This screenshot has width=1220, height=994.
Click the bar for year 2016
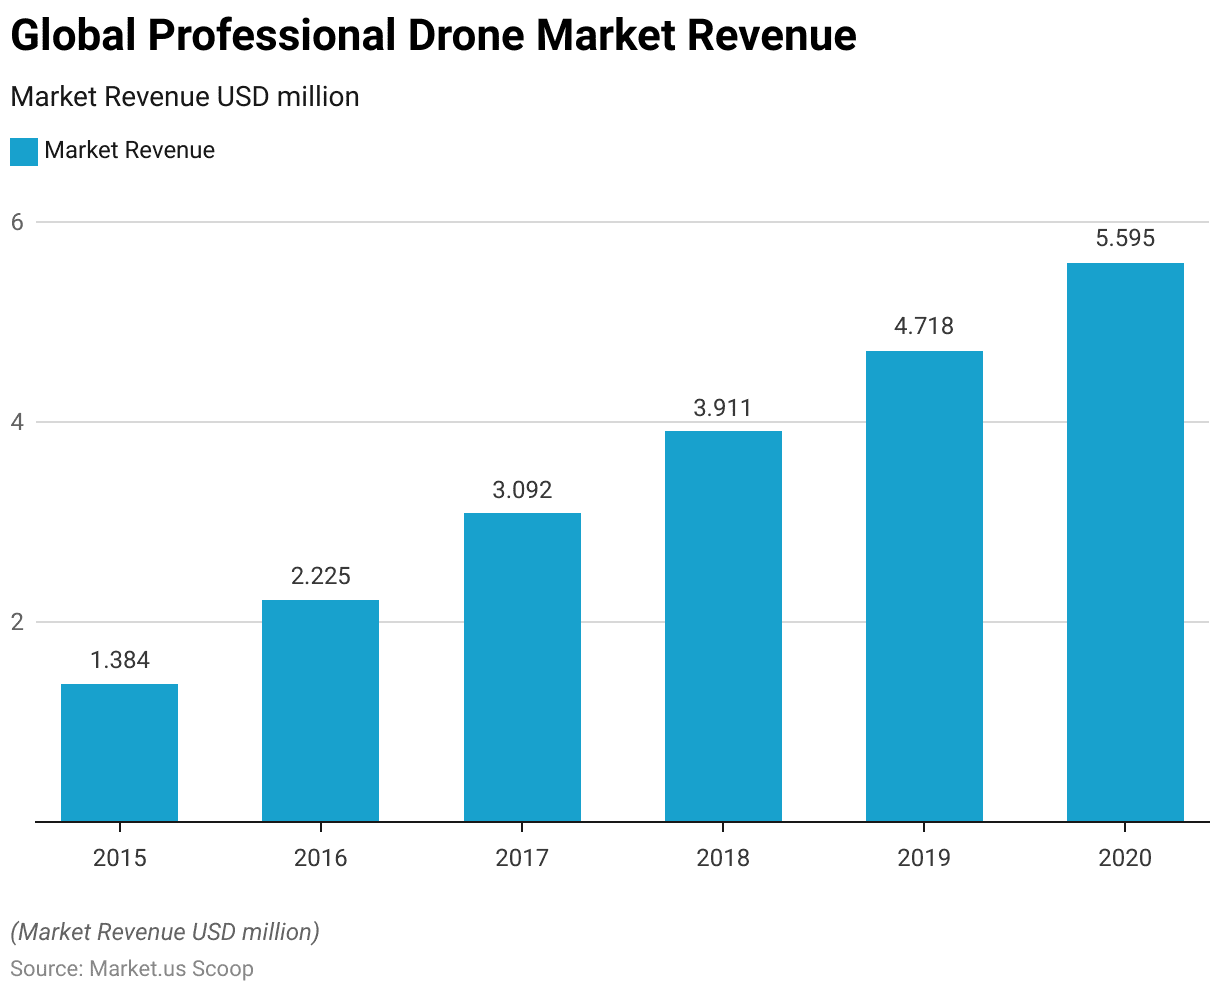(x=320, y=710)
